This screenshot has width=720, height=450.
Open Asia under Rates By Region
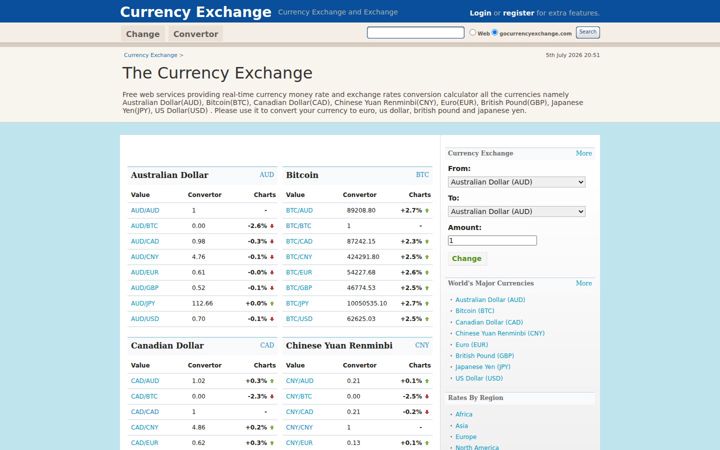(461, 426)
